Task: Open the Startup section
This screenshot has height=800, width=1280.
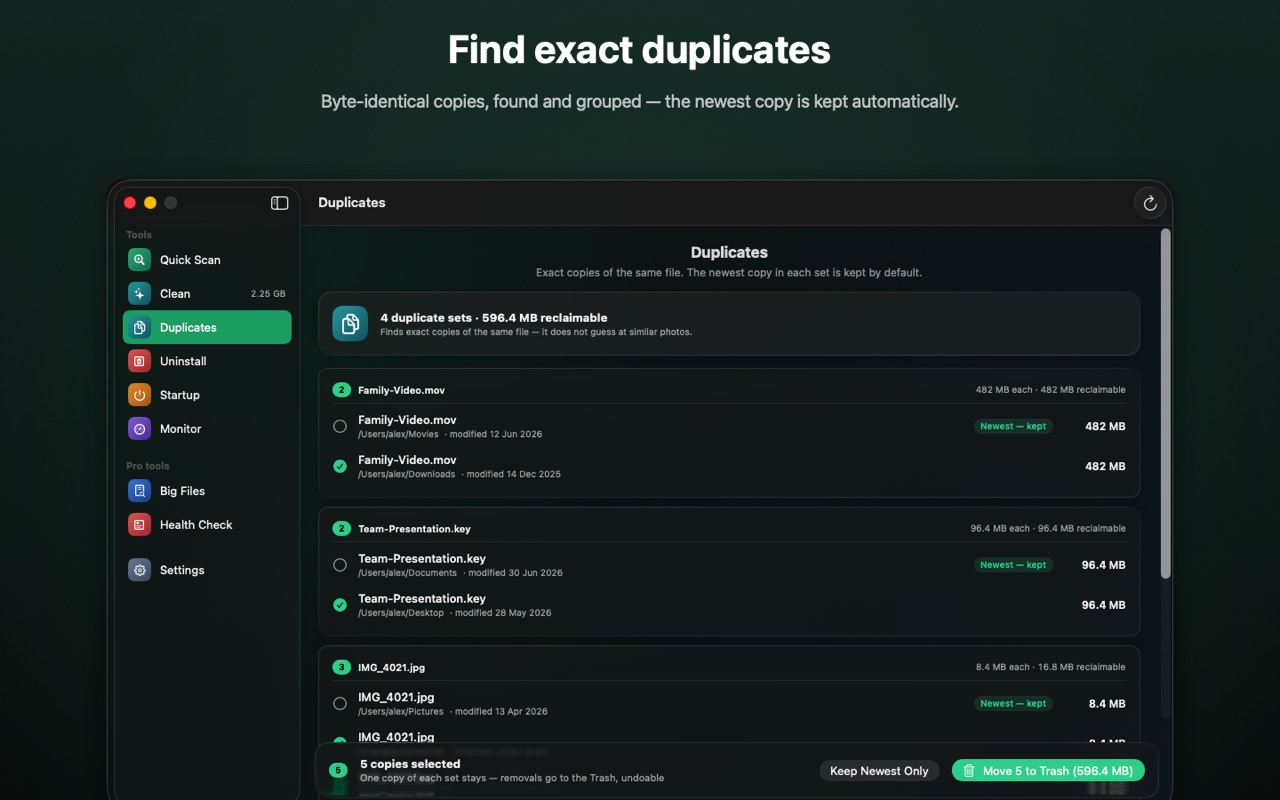Action: tap(207, 395)
